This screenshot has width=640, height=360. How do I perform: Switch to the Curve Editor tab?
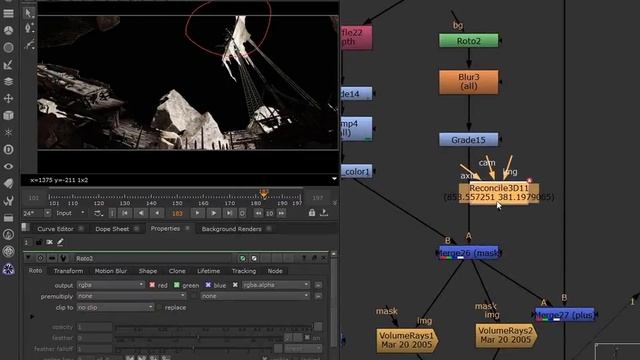click(x=55, y=229)
